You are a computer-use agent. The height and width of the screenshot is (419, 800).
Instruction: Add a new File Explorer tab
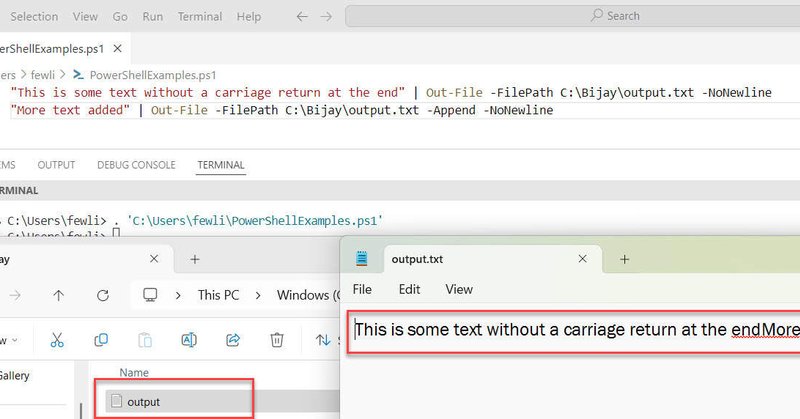pos(194,259)
